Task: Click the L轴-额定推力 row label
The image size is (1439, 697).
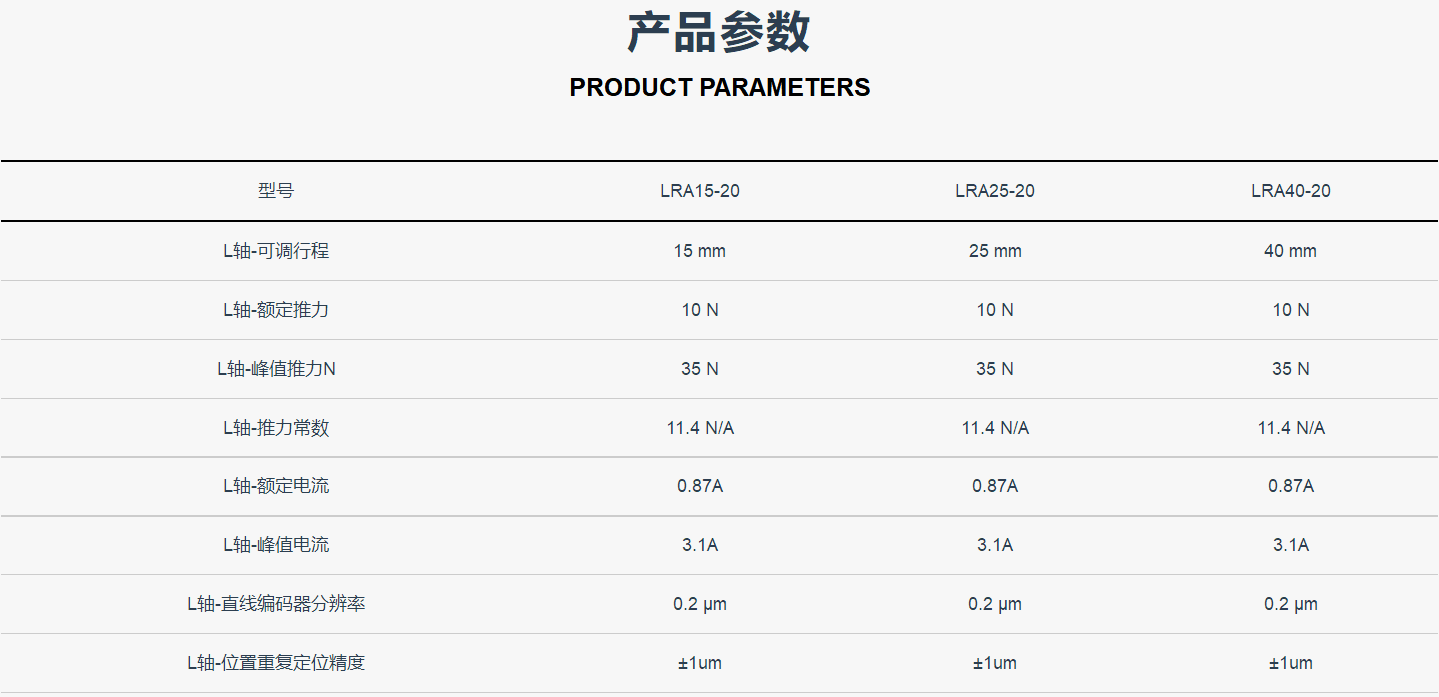Action: pos(276,310)
